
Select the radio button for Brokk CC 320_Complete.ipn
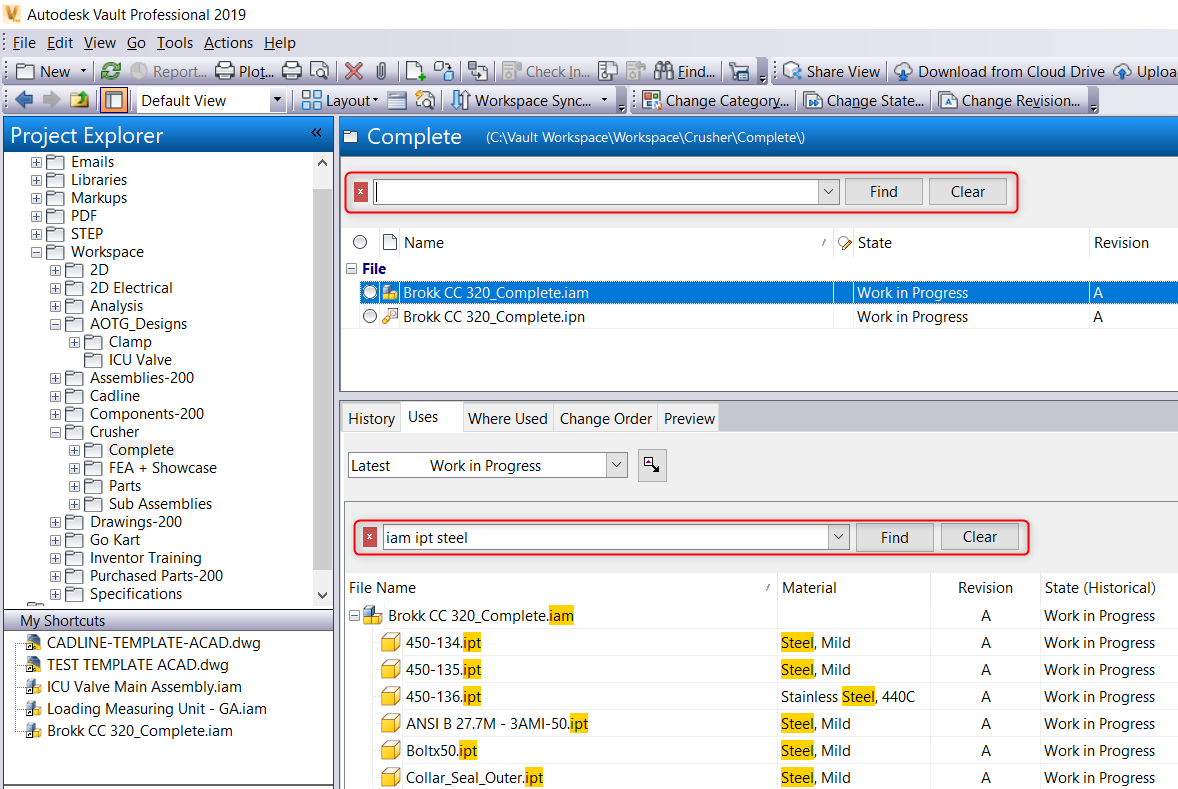370,316
